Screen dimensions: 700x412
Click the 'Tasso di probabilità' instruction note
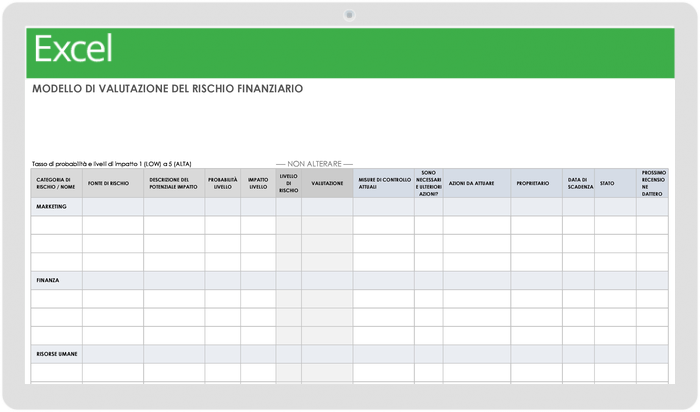112,164
